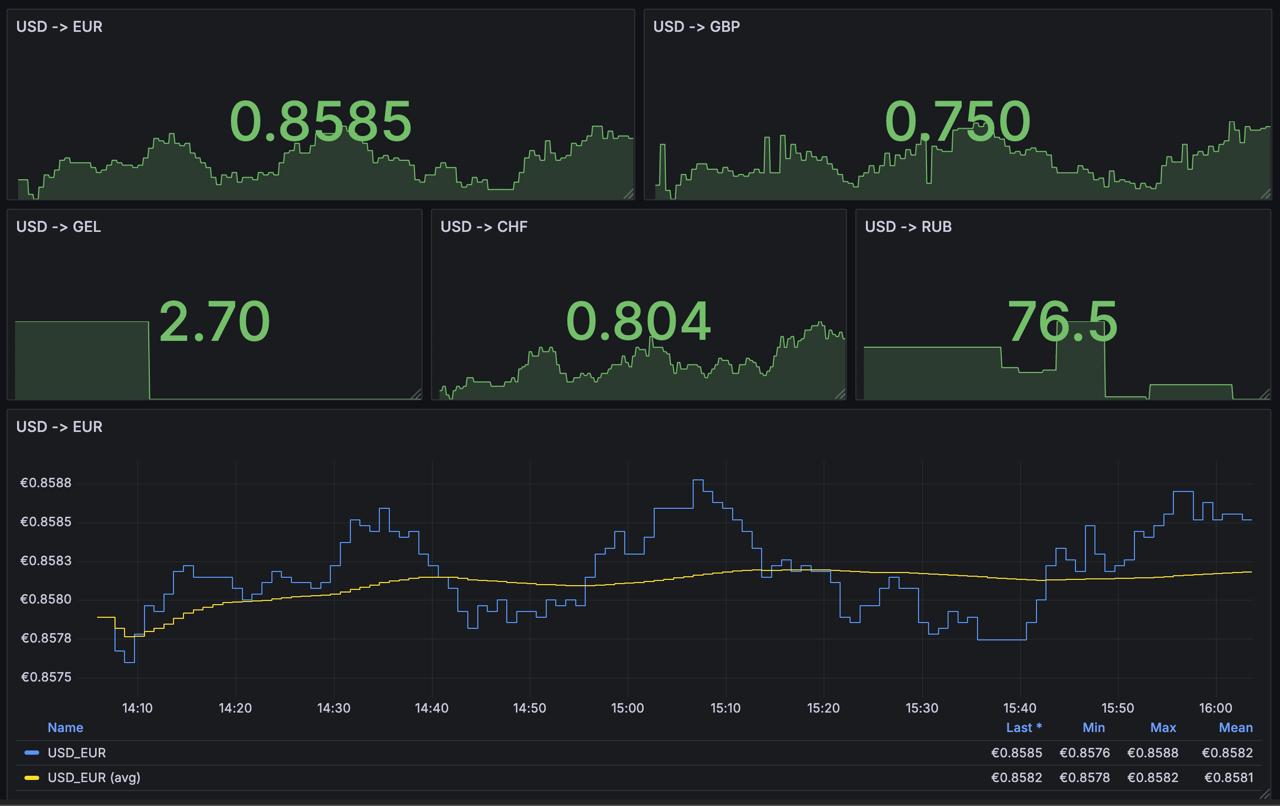Sort the legend by the Max column
The image size is (1280, 806).
[x=1162, y=727]
